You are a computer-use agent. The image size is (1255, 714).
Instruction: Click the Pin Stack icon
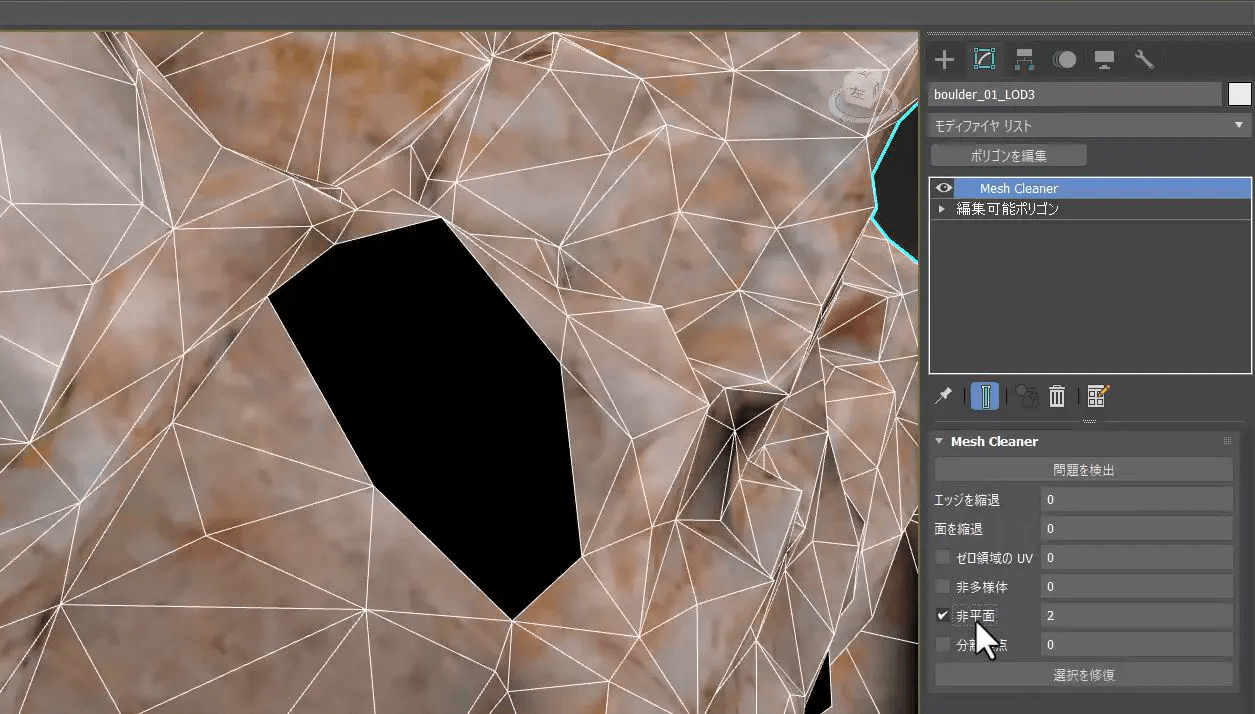click(943, 397)
